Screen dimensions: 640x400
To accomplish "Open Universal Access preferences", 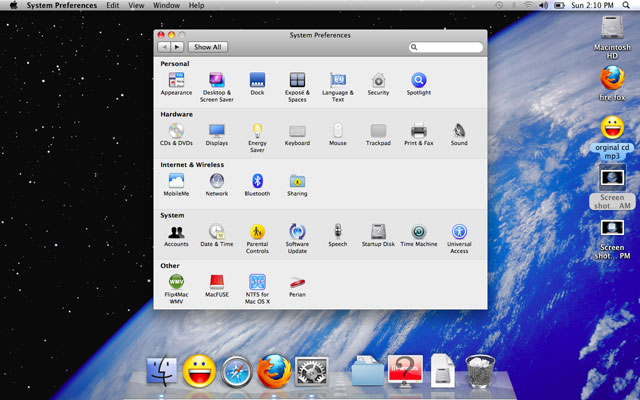I will tap(459, 239).
